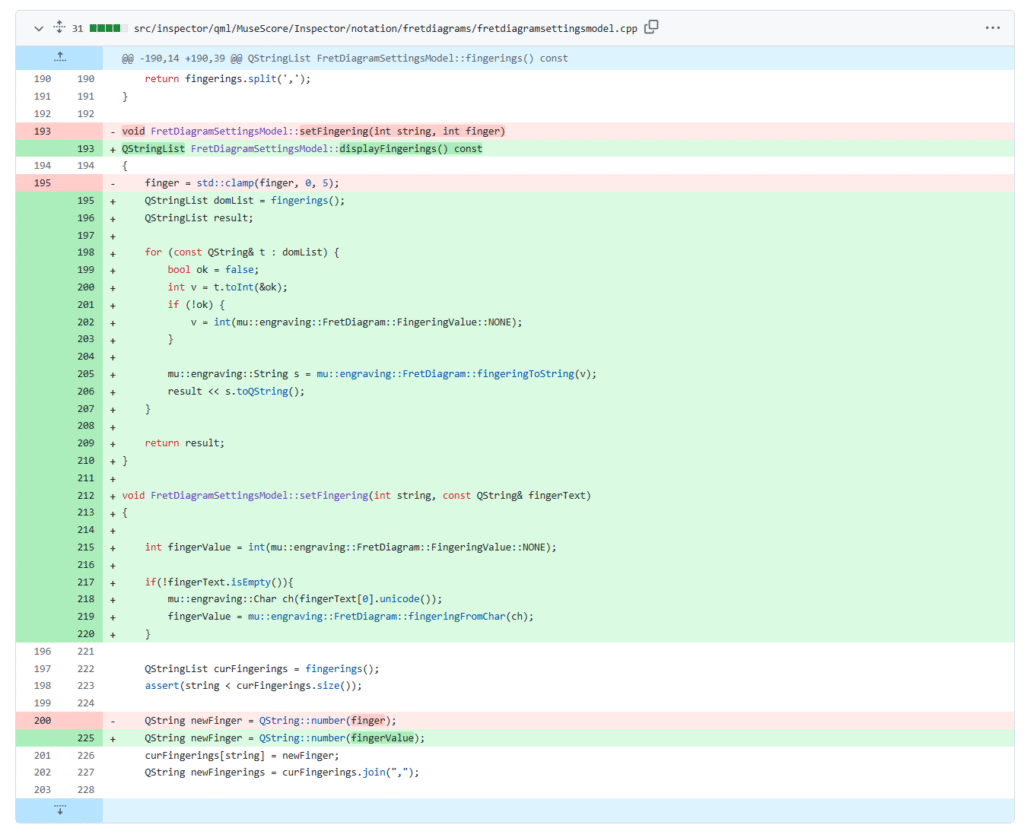
Task: Expand hidden lines below line 228
Action: [59, 810]
